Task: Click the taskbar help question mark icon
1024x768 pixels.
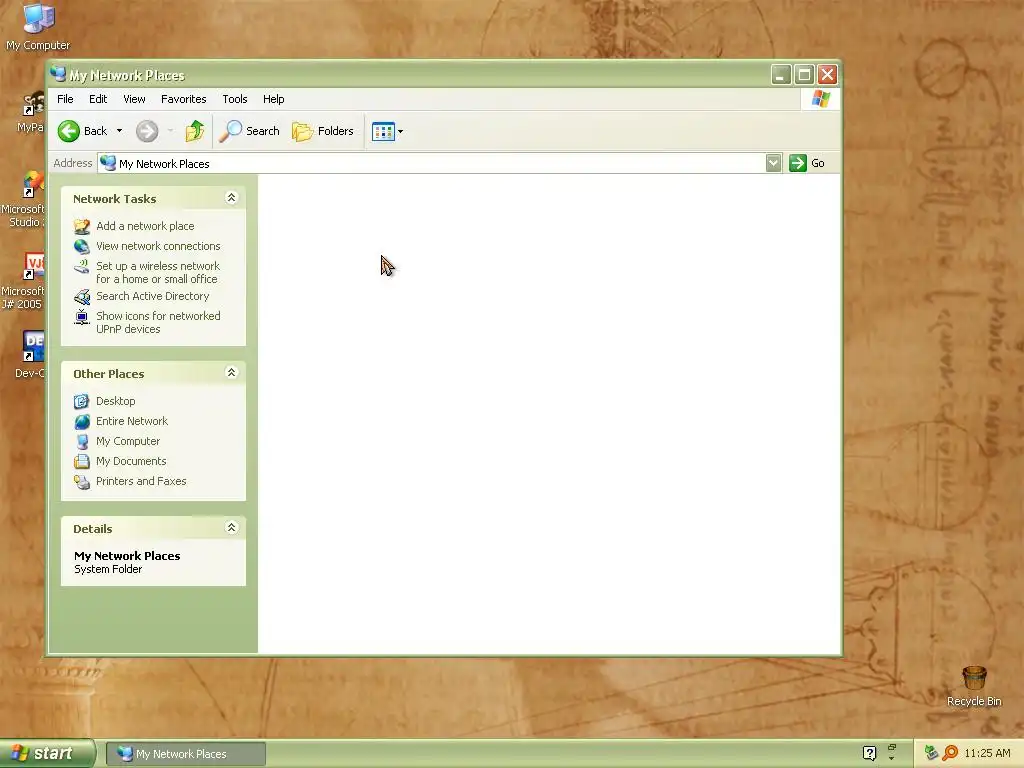Action: coord(869,753)
